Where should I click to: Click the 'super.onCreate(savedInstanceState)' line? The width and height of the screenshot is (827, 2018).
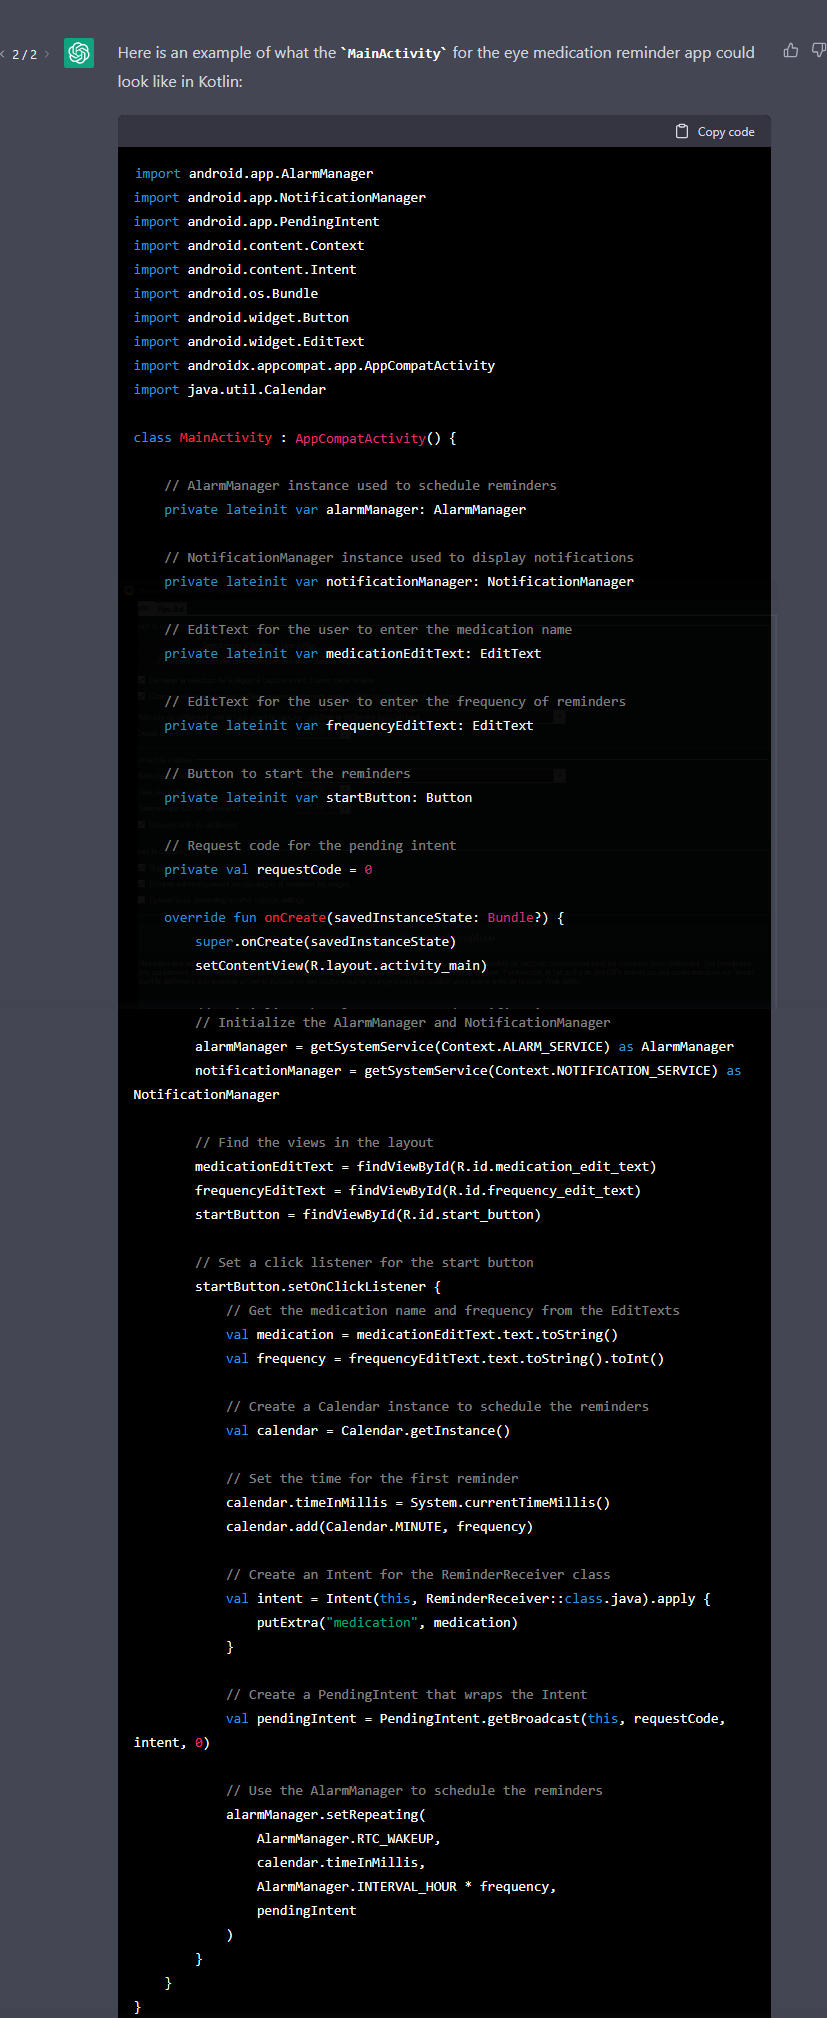coord(326,941)
